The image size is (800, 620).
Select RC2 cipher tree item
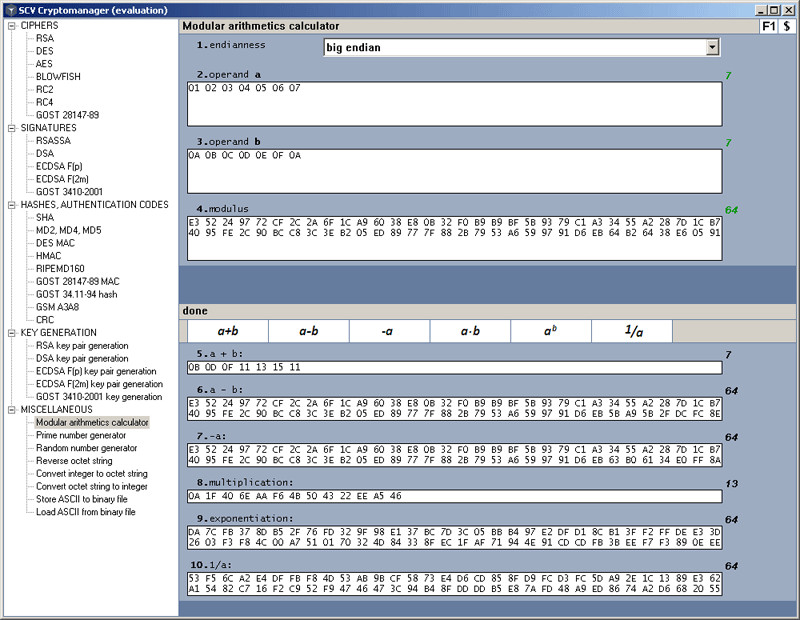point(44,89)
